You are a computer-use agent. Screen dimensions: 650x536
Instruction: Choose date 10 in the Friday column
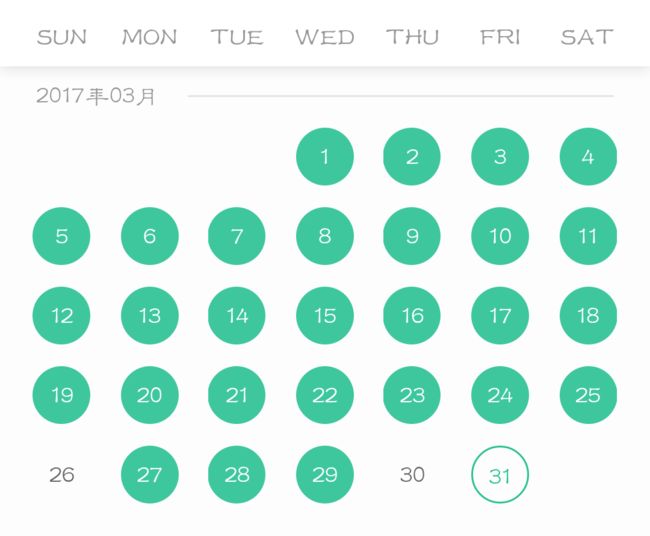[x=500, y=236]
